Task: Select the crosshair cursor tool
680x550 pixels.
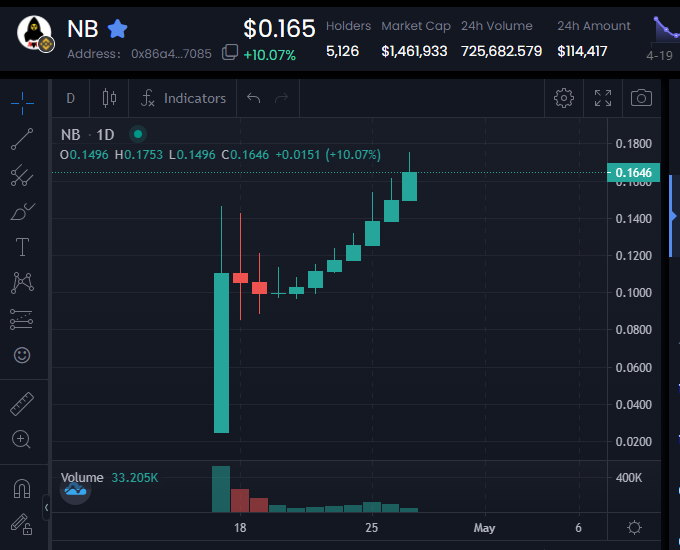Action: point(22,103)
